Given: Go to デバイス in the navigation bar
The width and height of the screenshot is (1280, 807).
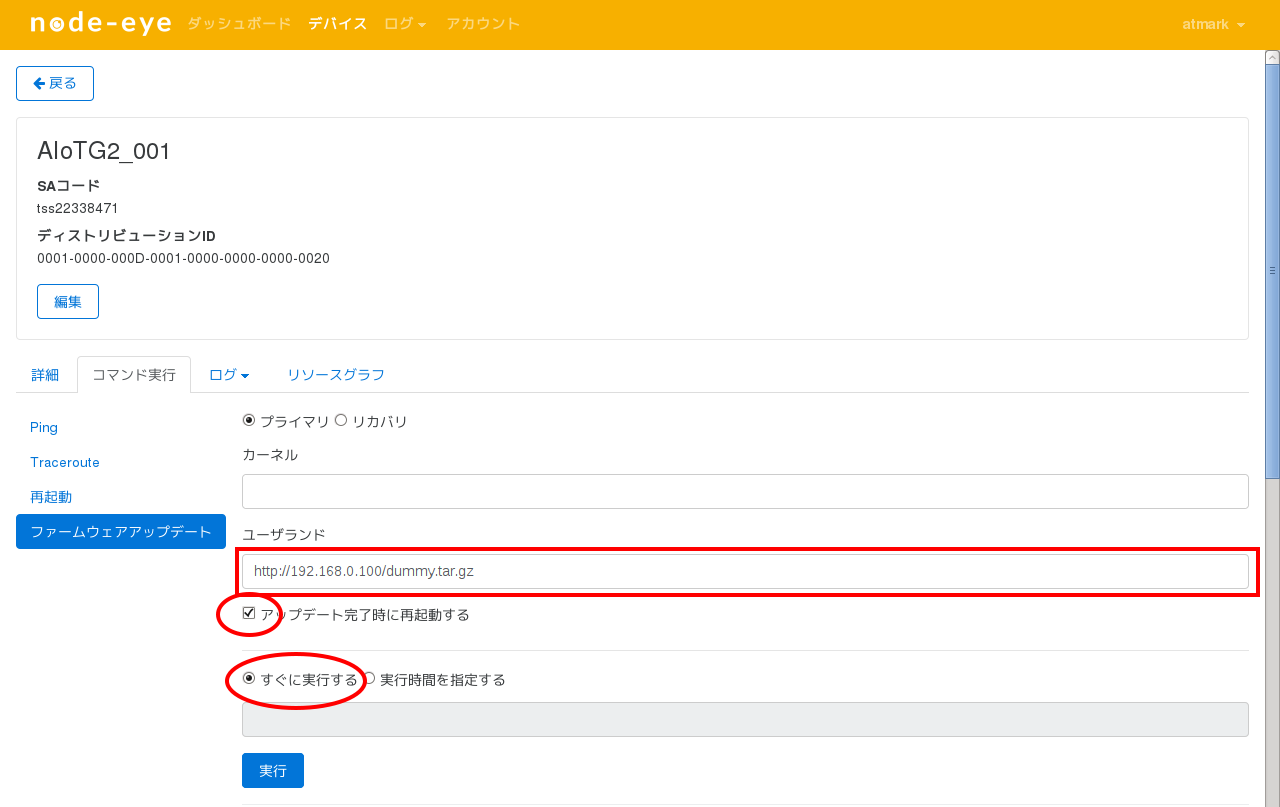Looking at the screenshot, I should tap(338, 24).
